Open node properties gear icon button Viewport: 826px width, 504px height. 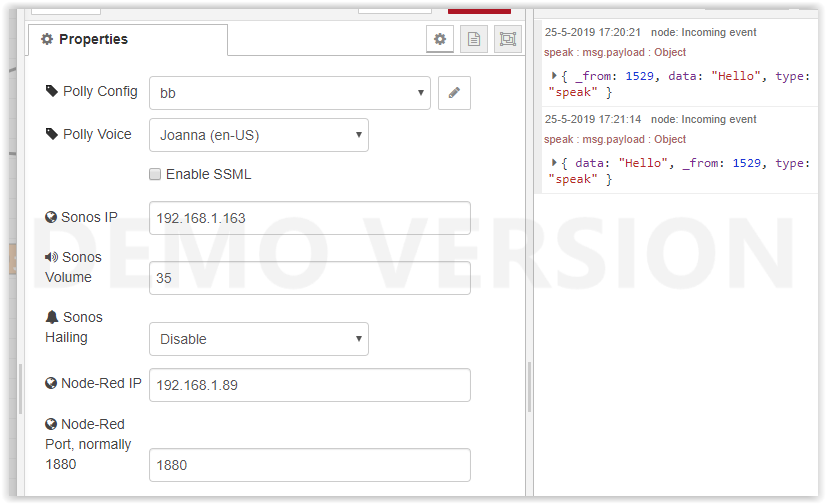440,39
